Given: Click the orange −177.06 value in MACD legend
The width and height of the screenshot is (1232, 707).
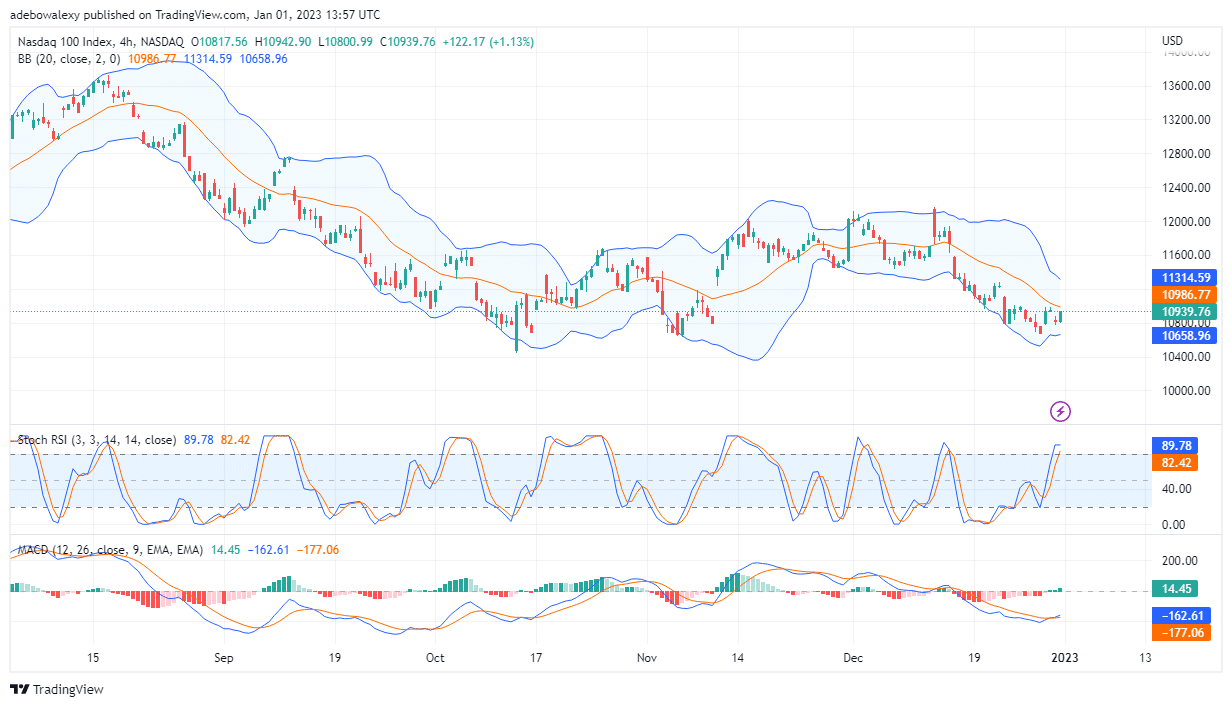Looking at the screenshot, I should (318, 551).
